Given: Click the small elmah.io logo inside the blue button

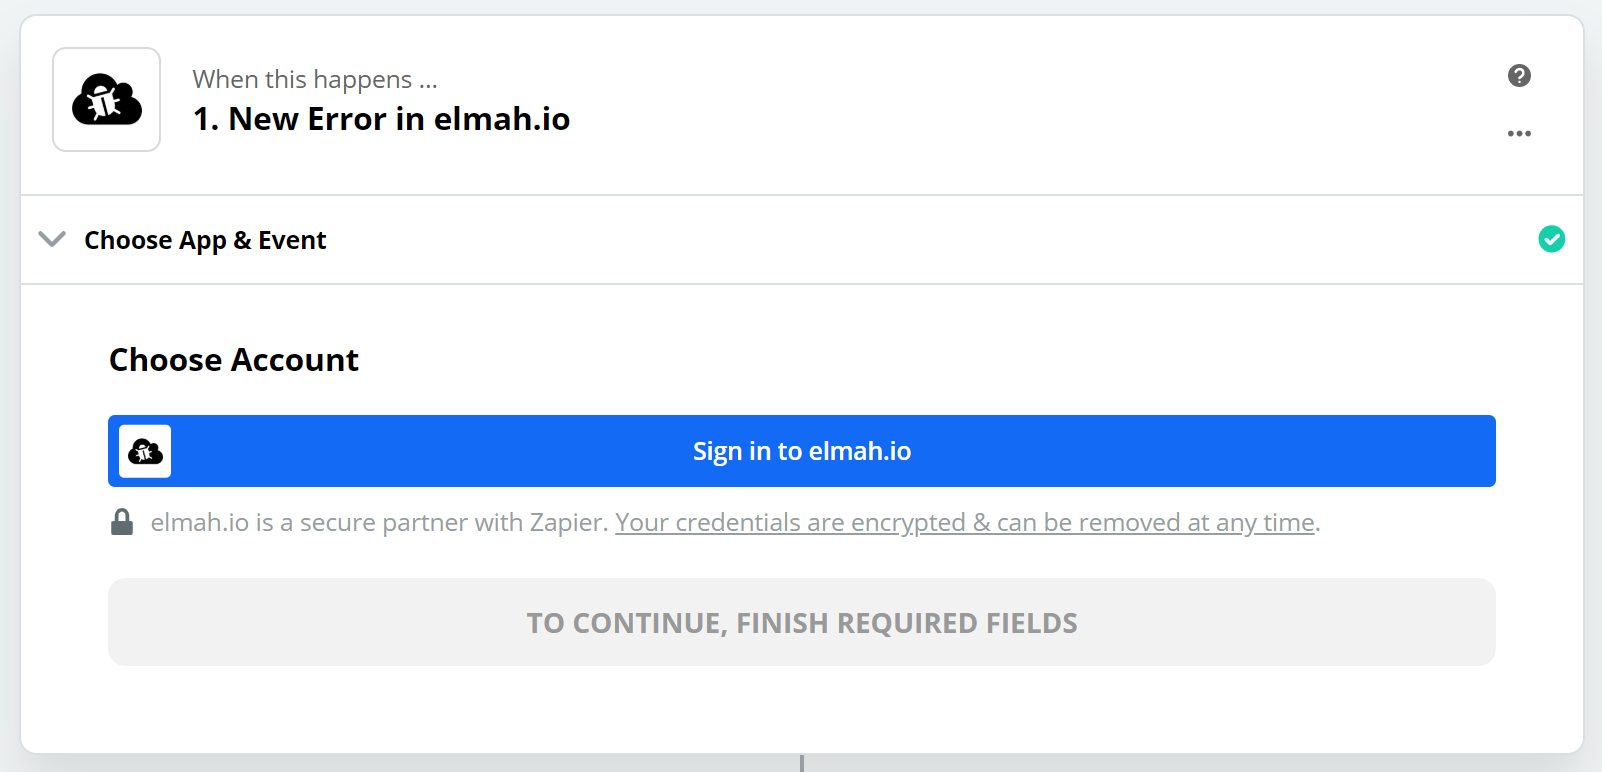Looking at the screenshot, I should (145, 451).
